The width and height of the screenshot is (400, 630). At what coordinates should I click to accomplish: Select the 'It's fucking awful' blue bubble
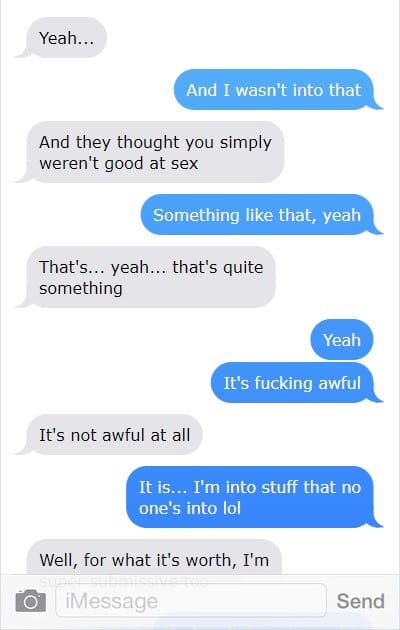click(x=296, y=383)
